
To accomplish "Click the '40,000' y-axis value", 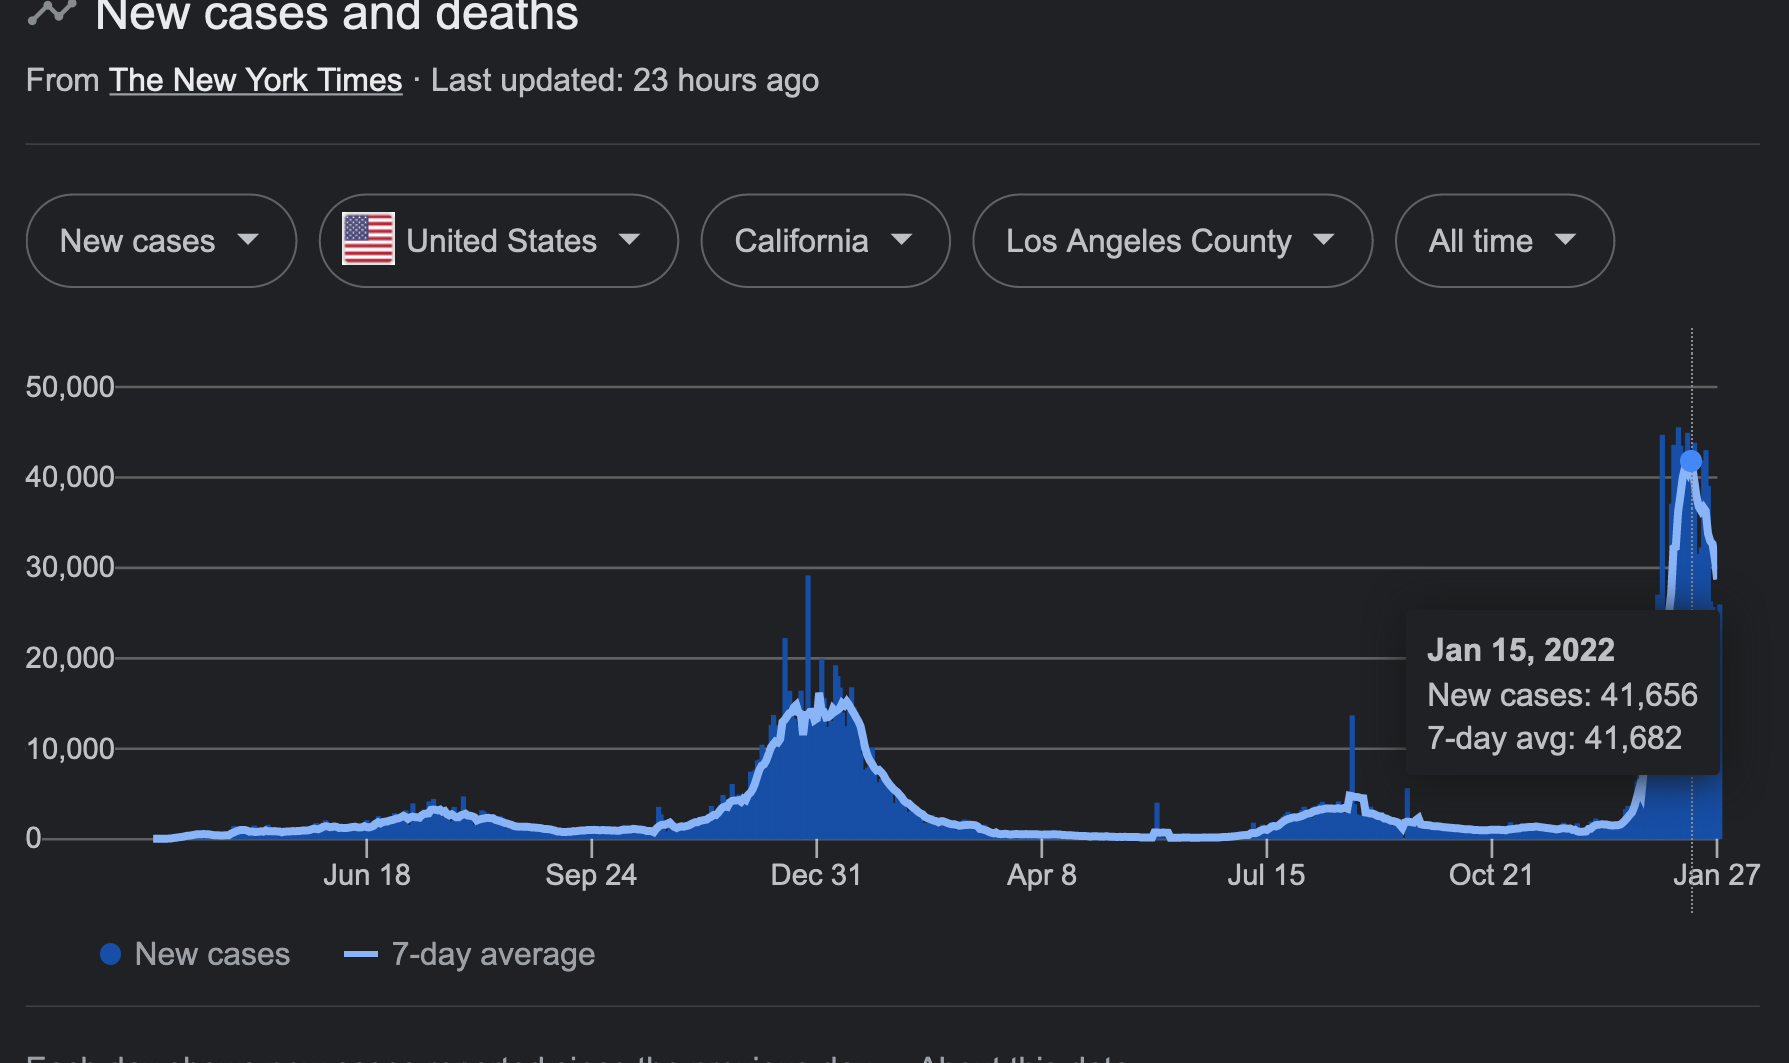I will pyautogui.click(x=70, y=477).
